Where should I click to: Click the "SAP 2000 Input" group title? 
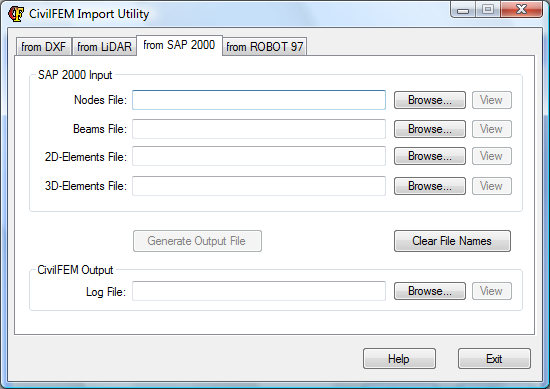pyautogui.click(x=75, y=75)
